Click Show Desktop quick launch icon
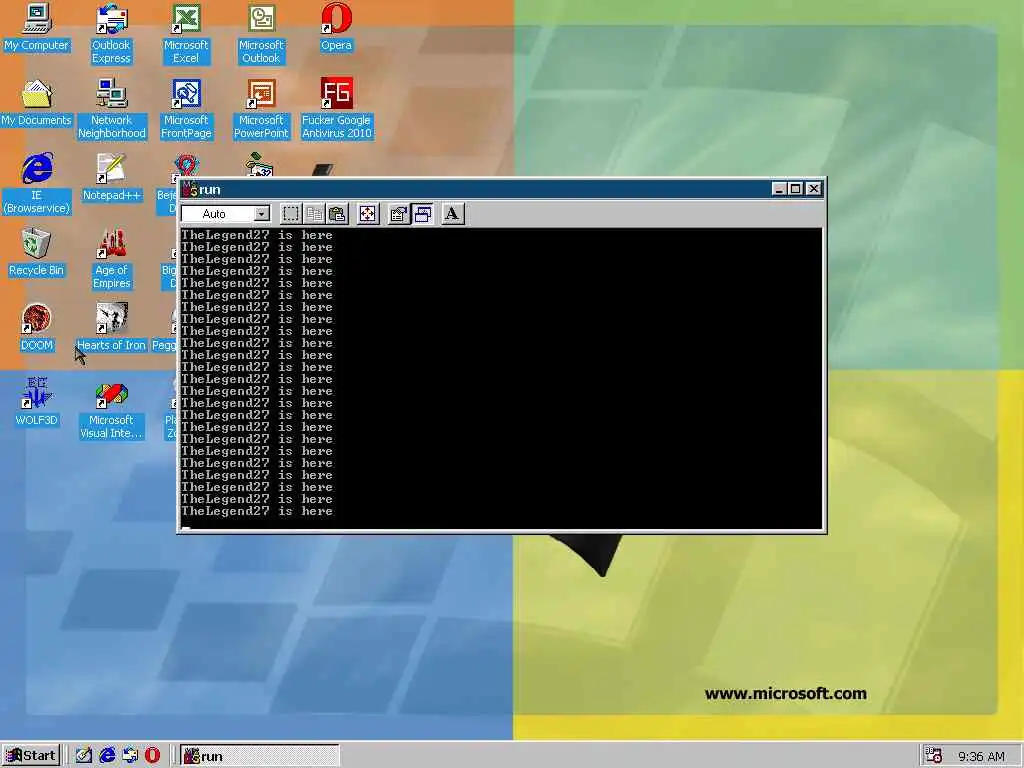The width and height of the screenshot is (1024, 768). (84, 756)
